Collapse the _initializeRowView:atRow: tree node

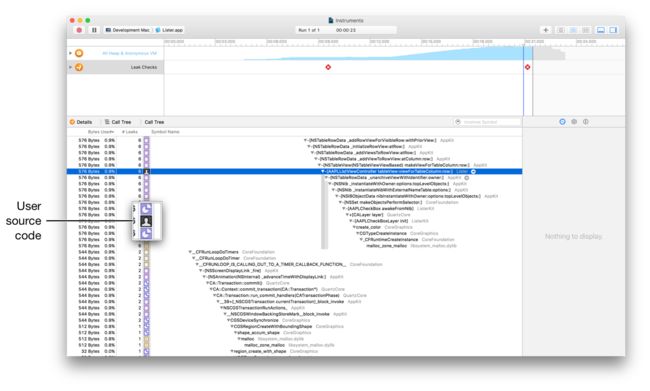pos(309,146)
